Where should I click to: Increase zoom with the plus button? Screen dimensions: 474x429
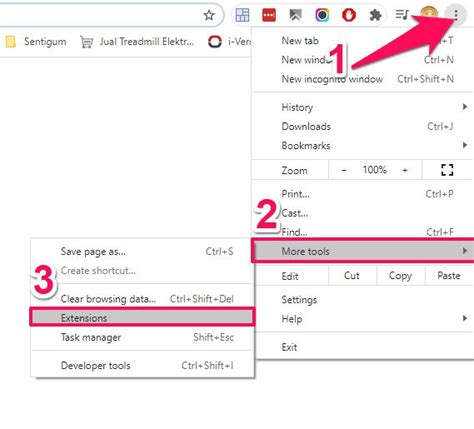[405, 170]
